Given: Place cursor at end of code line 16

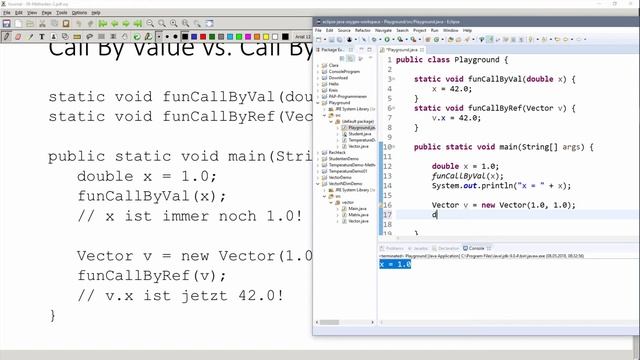Looking at the screenshot, I should (x=576, y=205).
